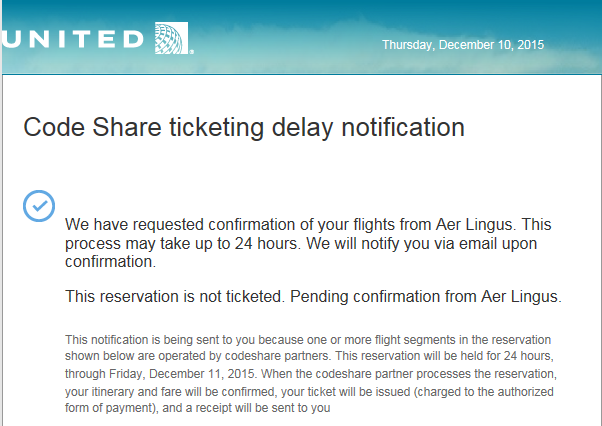Click "Friday, December 11, 2015" hold date
Image resolution: width=602 pixels, height=426 pixels.
[182, 374]
